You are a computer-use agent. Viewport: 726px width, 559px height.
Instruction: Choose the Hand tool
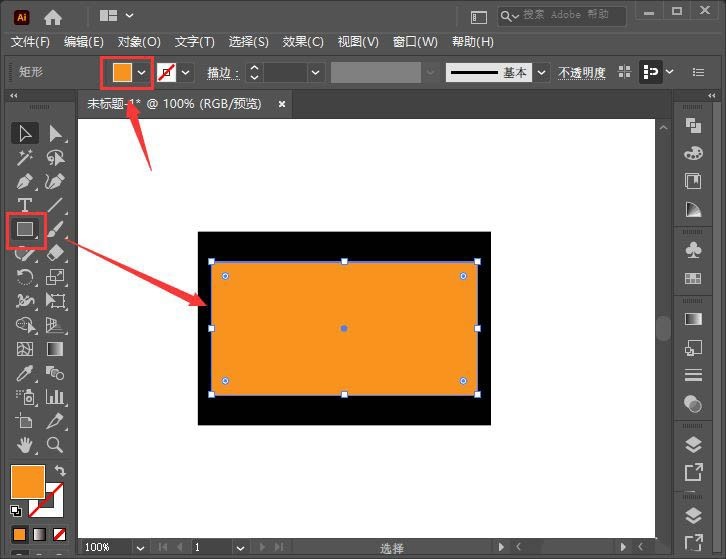click(25, 445)
